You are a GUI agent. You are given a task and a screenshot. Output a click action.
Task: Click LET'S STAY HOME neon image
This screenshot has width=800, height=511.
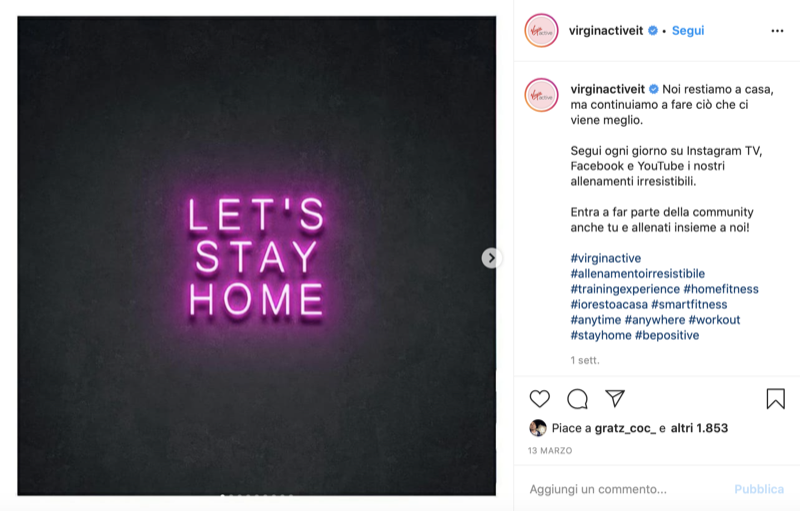[x=257, y=256]
